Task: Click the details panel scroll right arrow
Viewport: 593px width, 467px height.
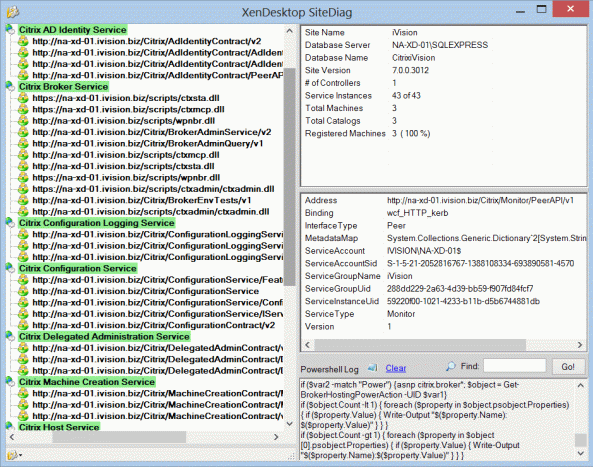Action: click(x=580, y=345)
